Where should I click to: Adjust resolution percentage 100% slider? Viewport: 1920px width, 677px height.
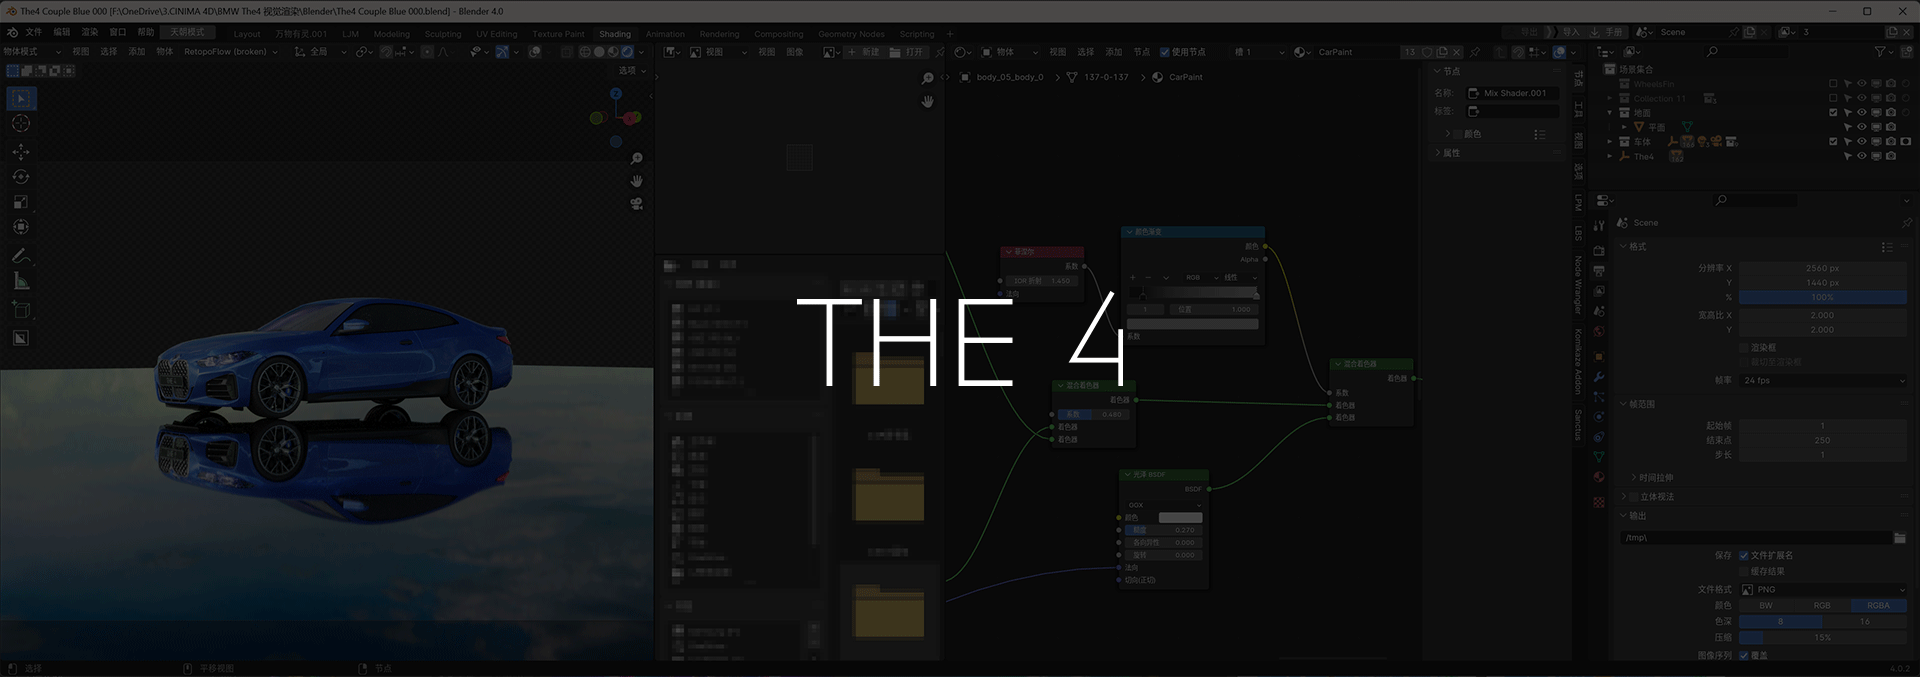pyautogui.click(x=1823, y=297)
